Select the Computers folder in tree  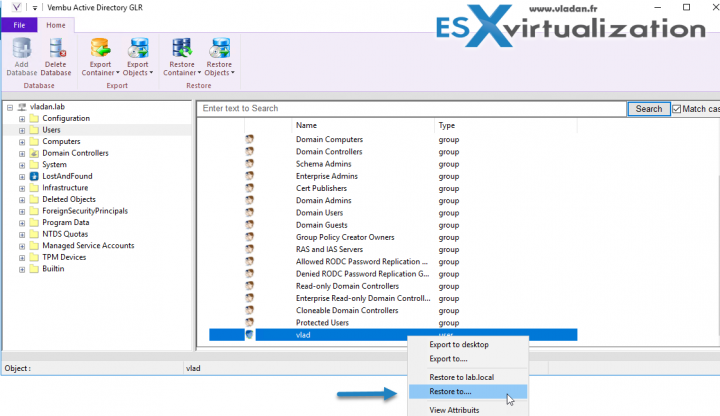pos(61,141)
